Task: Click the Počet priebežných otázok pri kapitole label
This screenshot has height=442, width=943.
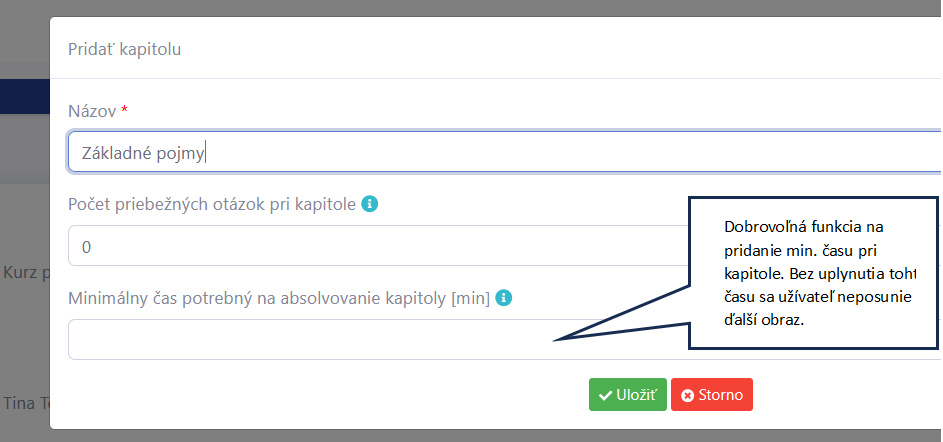Action: (x=212, y=205)
